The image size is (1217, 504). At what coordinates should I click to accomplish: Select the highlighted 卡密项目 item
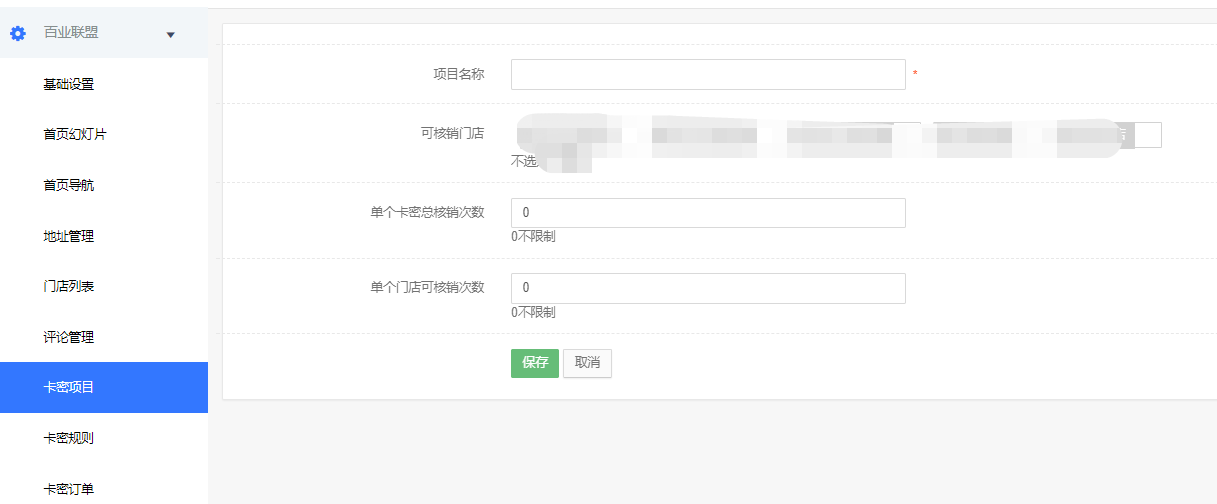(x=104, y=387)
